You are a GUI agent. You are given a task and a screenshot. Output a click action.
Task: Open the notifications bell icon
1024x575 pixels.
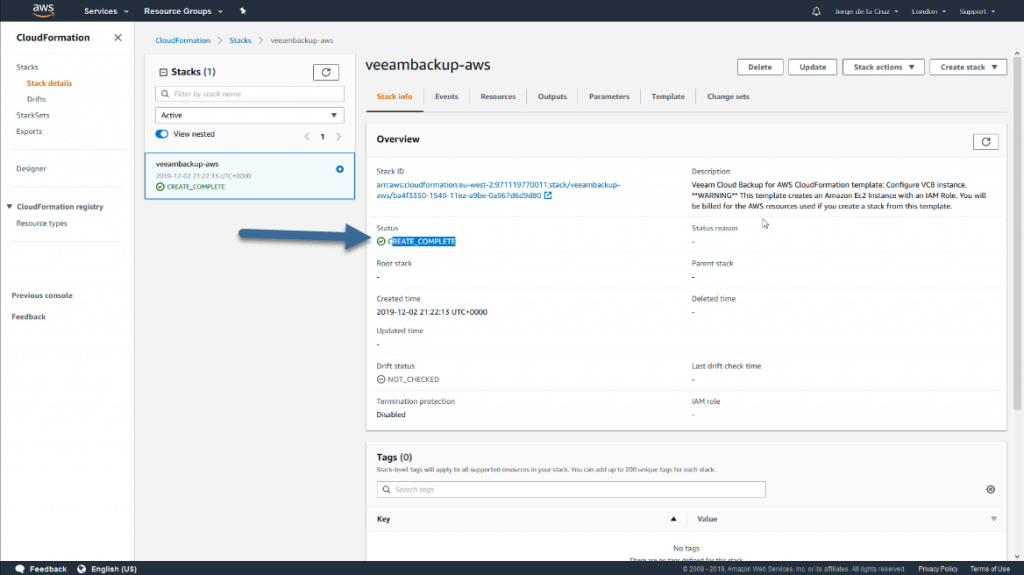tap(816, 11)
